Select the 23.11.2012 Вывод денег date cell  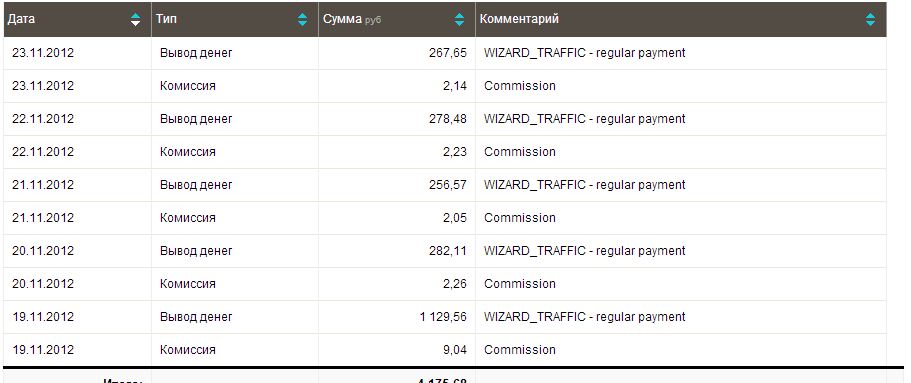(x=78, y=53)
